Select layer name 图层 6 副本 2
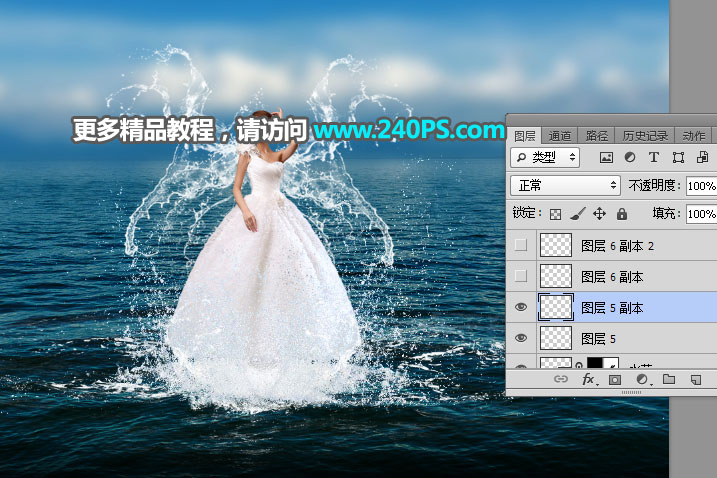This screenshot has width=717, height=478. coord(617,246)
